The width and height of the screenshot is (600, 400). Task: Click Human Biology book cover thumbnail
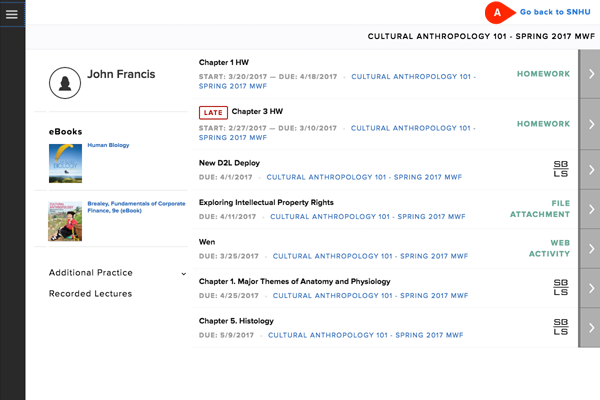65,163
